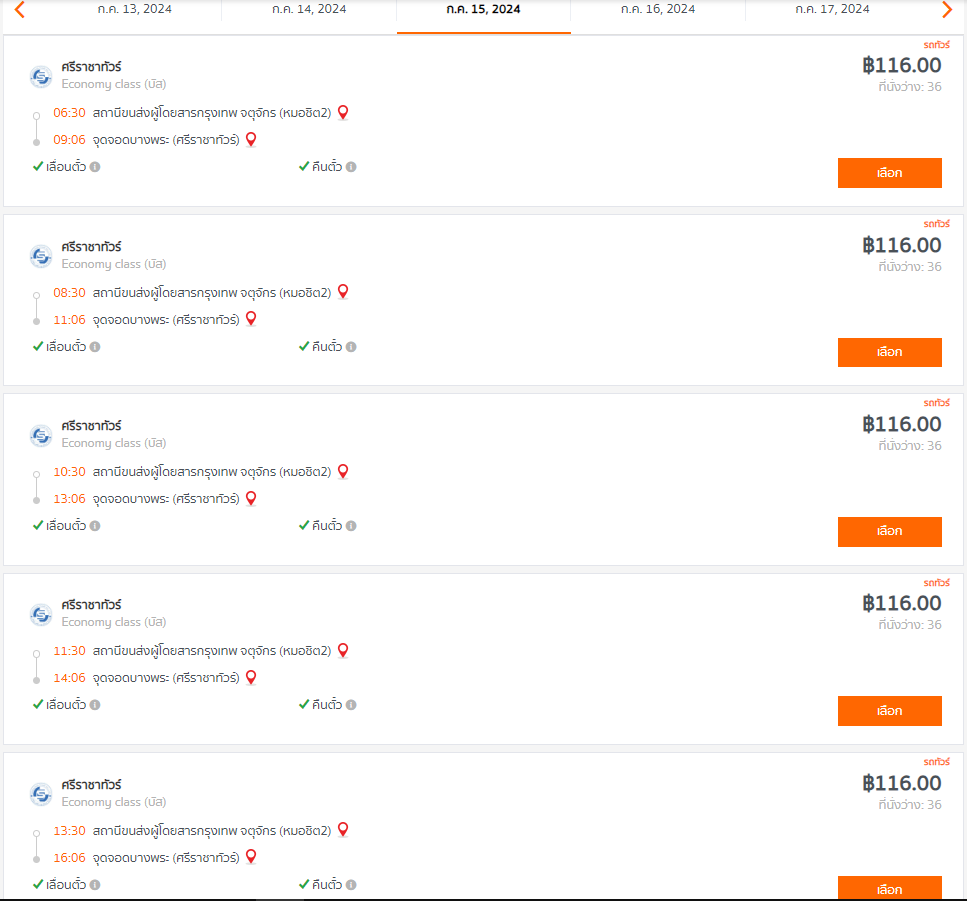Choose the 06:30 trip with เลือก button

click(889, 173)
